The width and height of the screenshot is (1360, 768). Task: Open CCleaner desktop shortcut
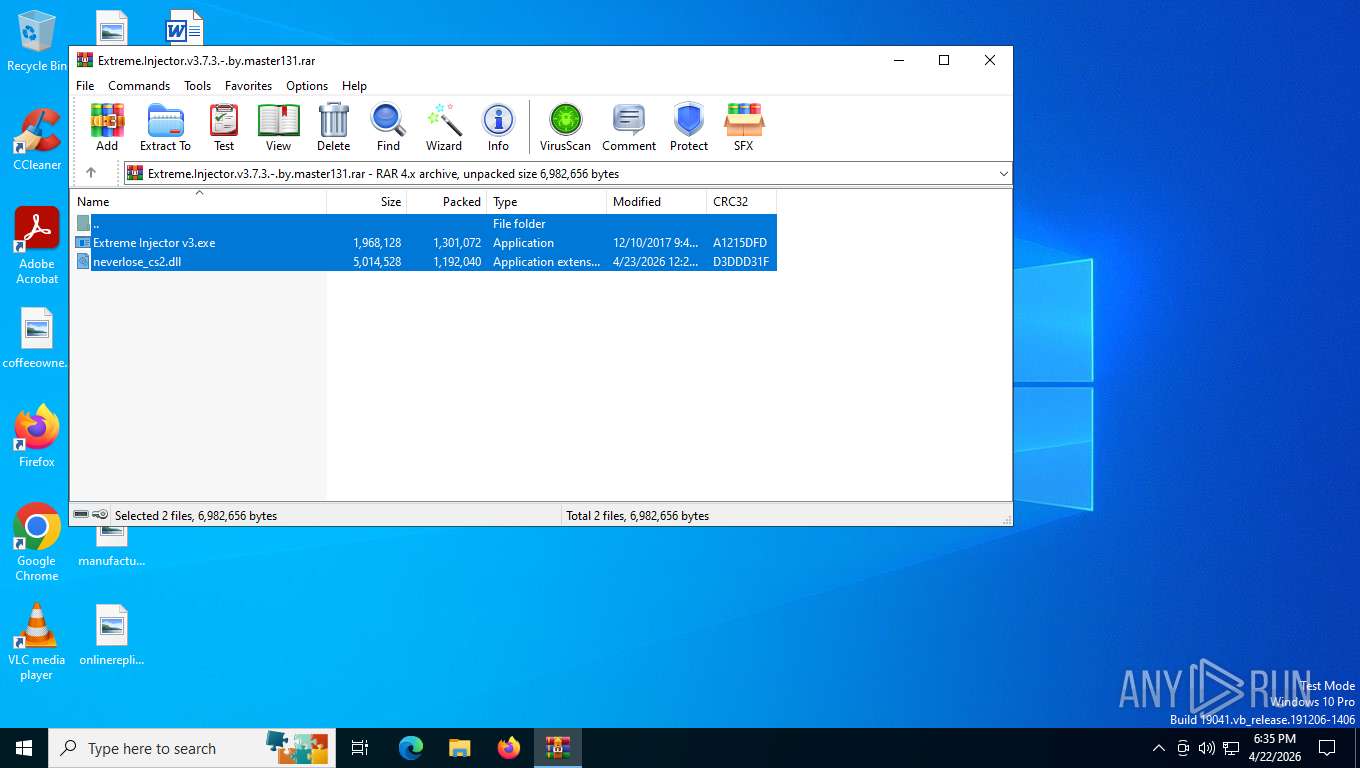37,140
